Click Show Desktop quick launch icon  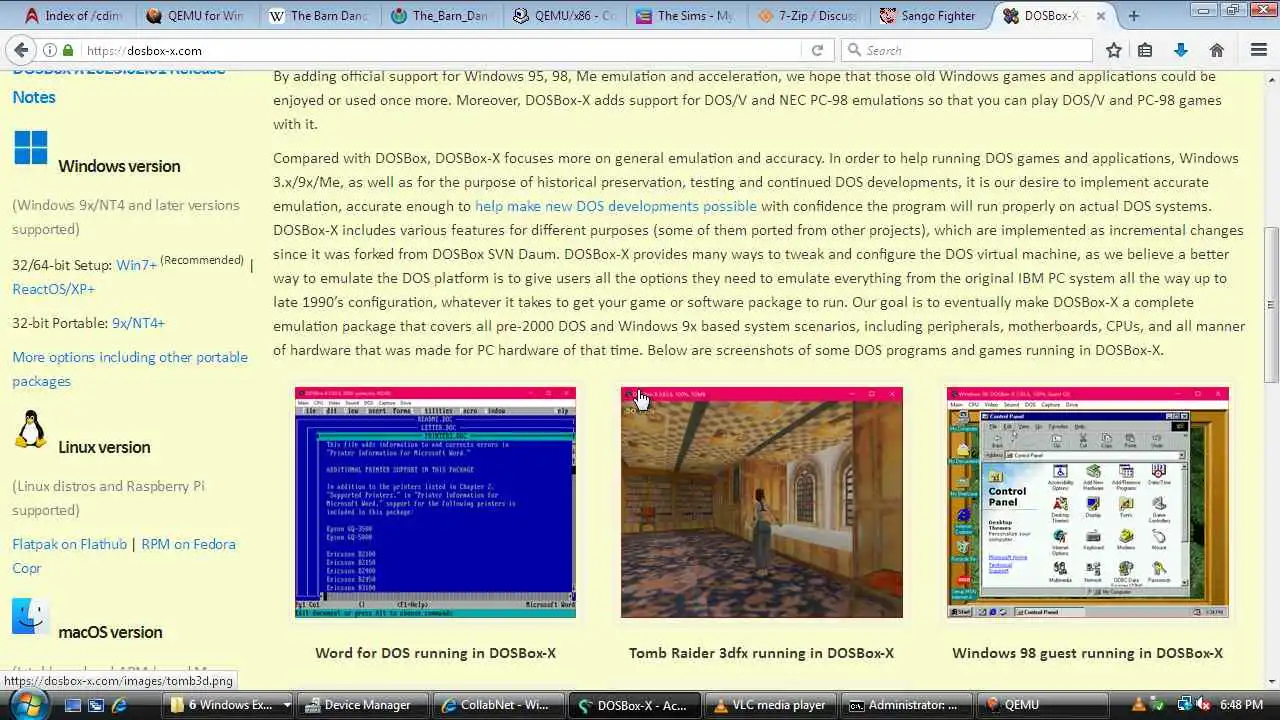[72, 705]
